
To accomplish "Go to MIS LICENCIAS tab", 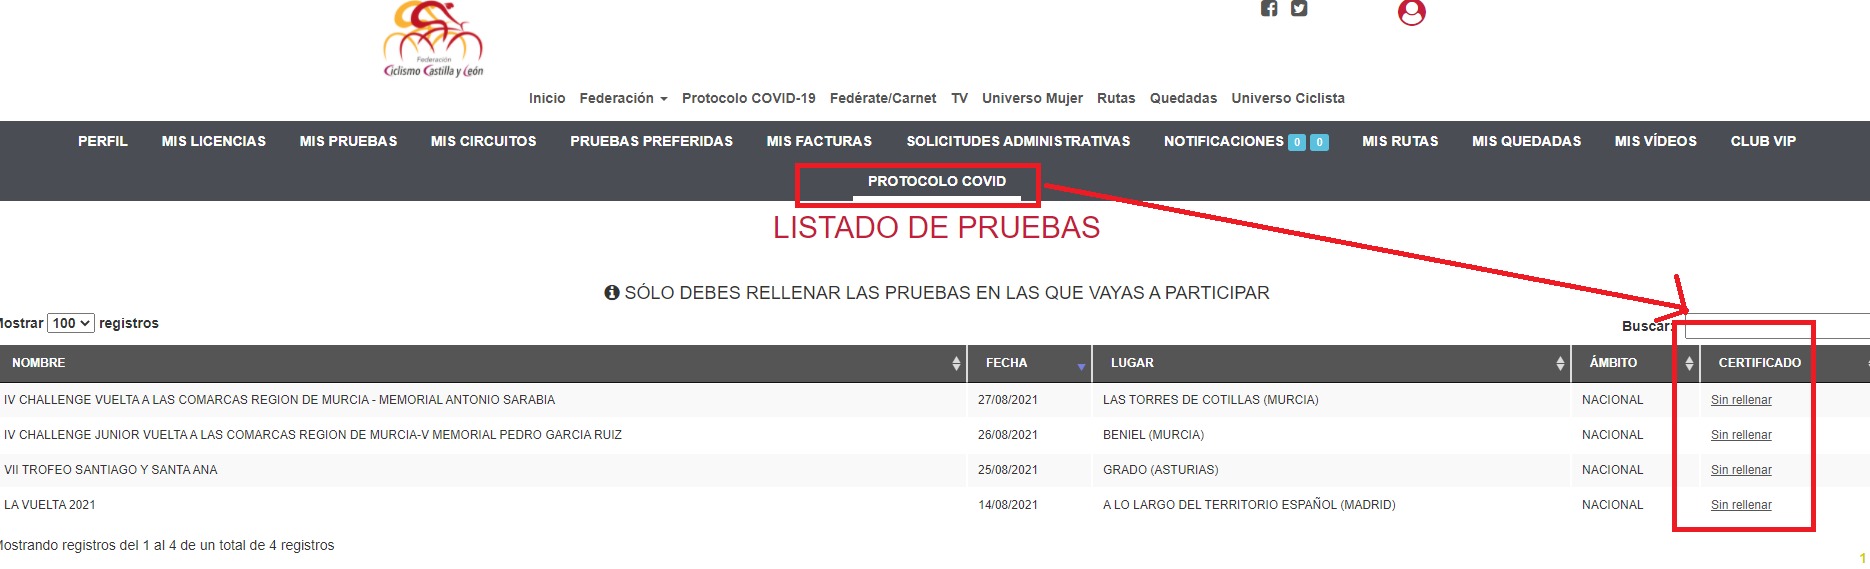I will point(214,141).
